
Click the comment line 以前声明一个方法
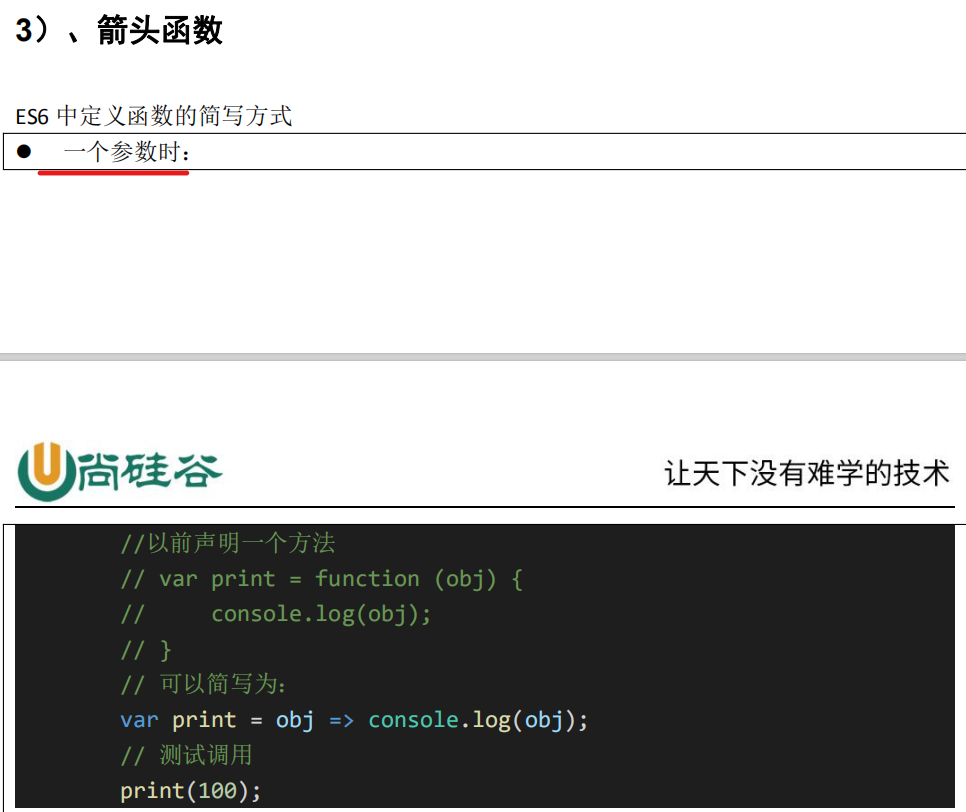pos(227,544)
